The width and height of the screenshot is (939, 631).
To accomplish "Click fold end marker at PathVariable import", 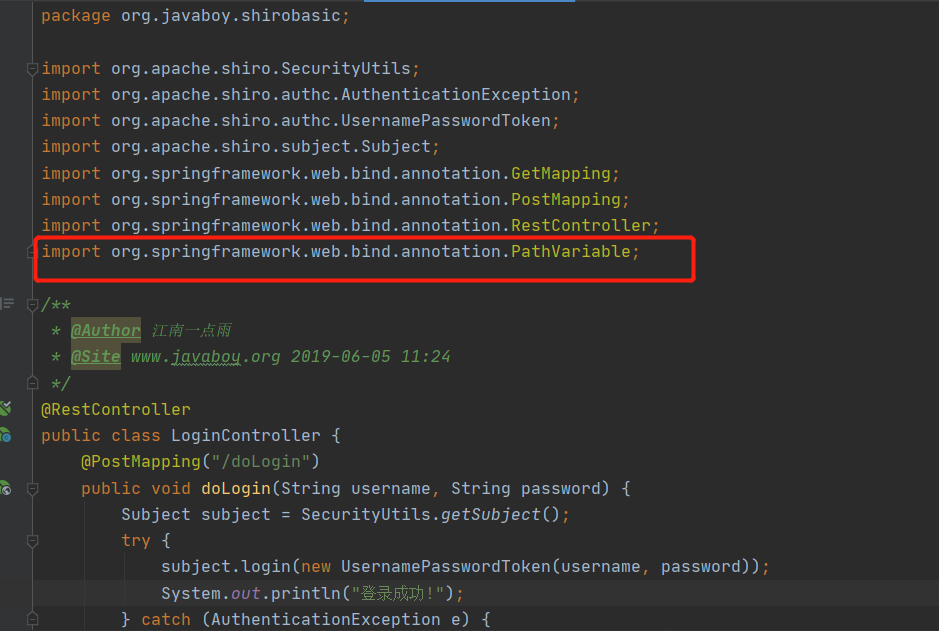I will coord(31,252).
